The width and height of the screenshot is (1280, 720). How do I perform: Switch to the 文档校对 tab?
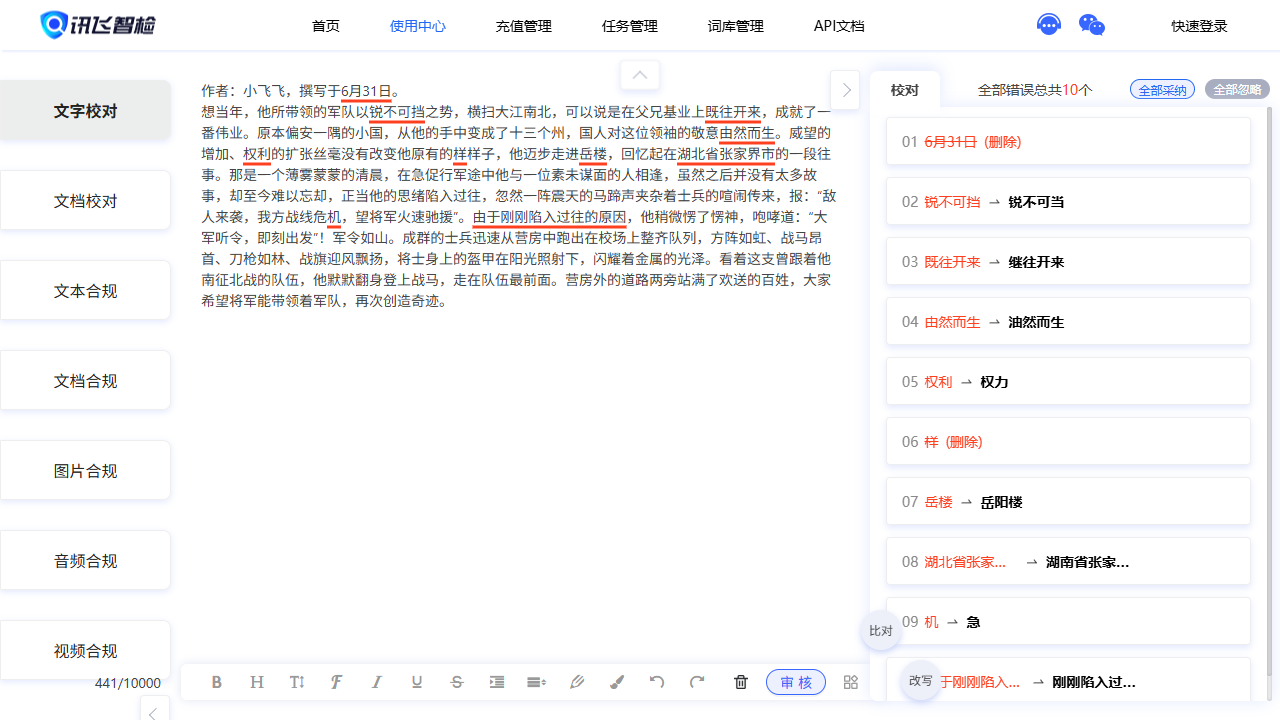86,201
